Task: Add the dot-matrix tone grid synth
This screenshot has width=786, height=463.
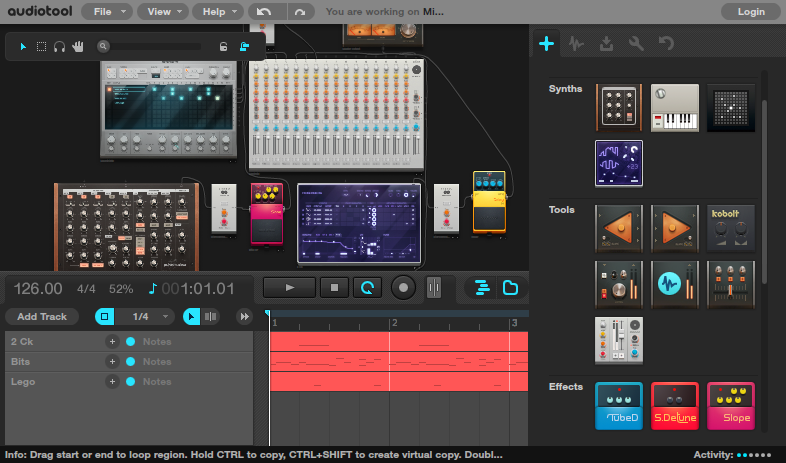Action: click(731, 108)
